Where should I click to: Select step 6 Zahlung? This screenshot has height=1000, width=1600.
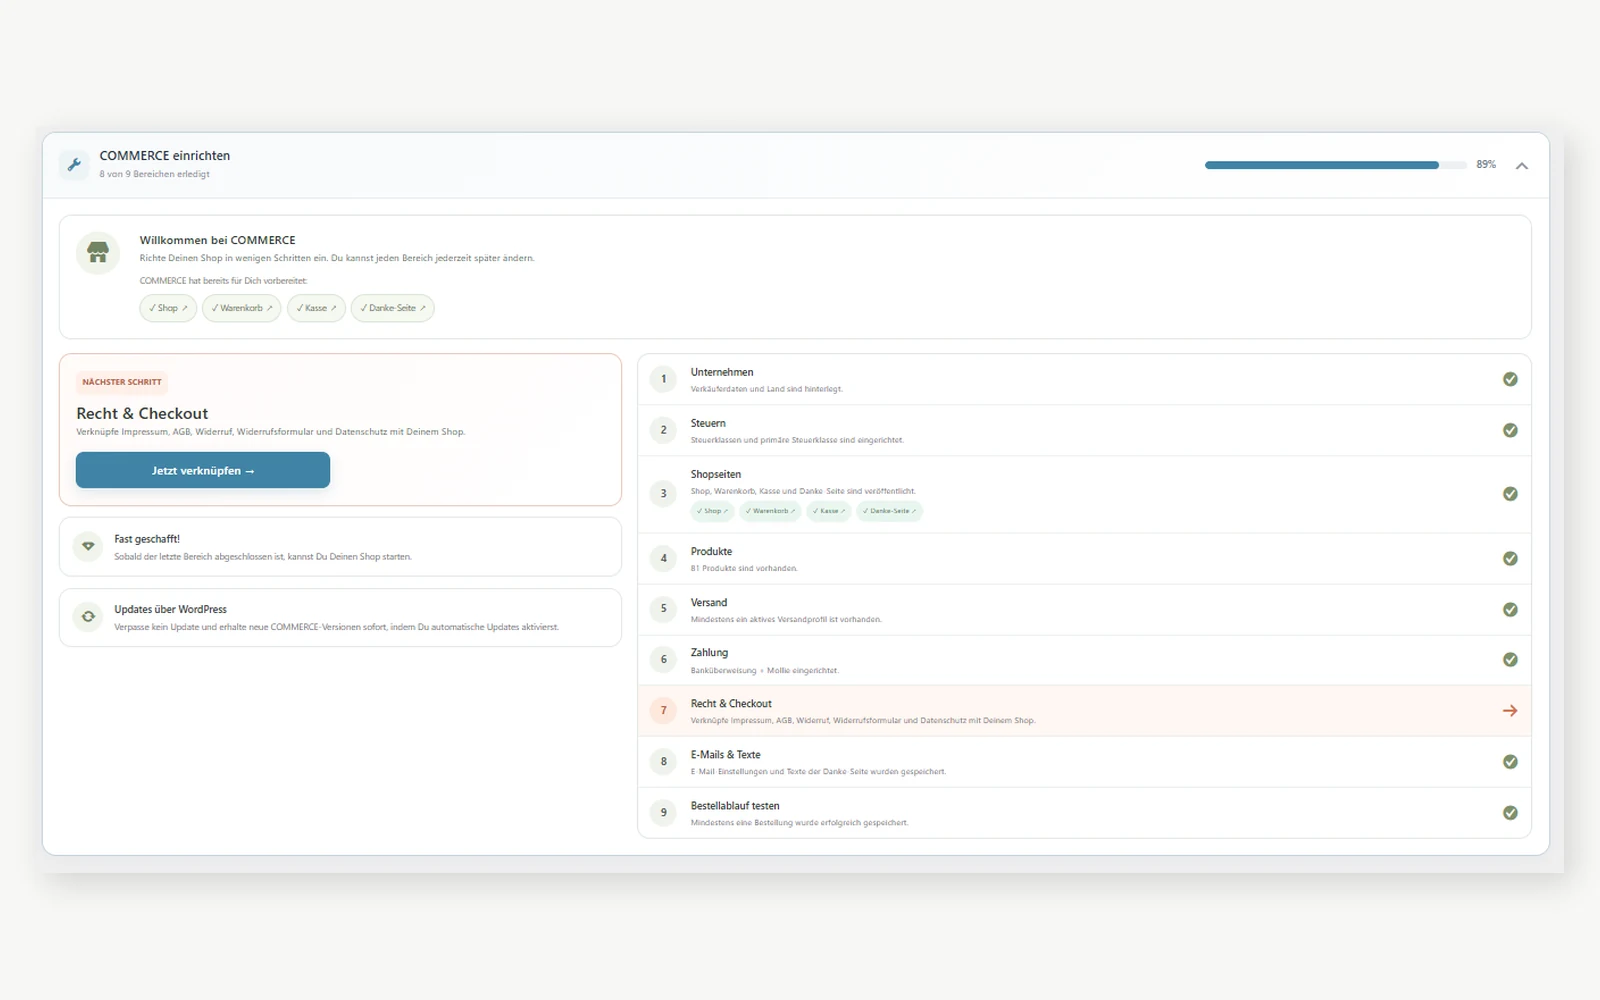[1084, 660]
